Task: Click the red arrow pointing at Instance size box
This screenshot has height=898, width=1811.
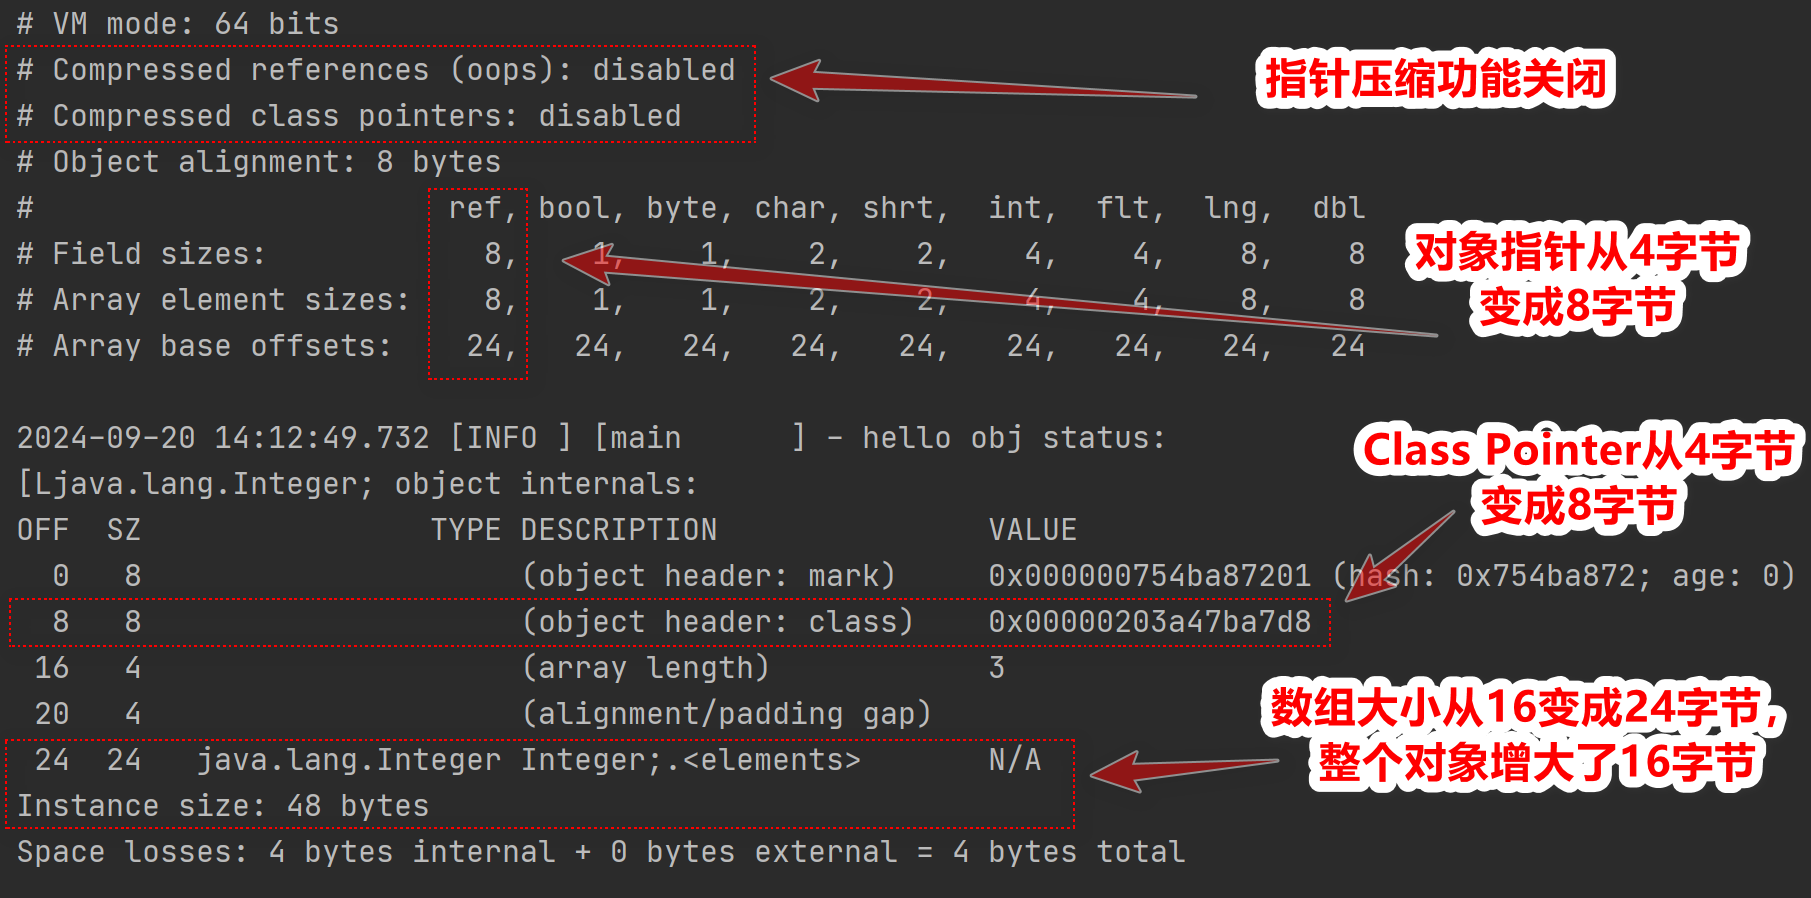Action: coord(1180,769)
